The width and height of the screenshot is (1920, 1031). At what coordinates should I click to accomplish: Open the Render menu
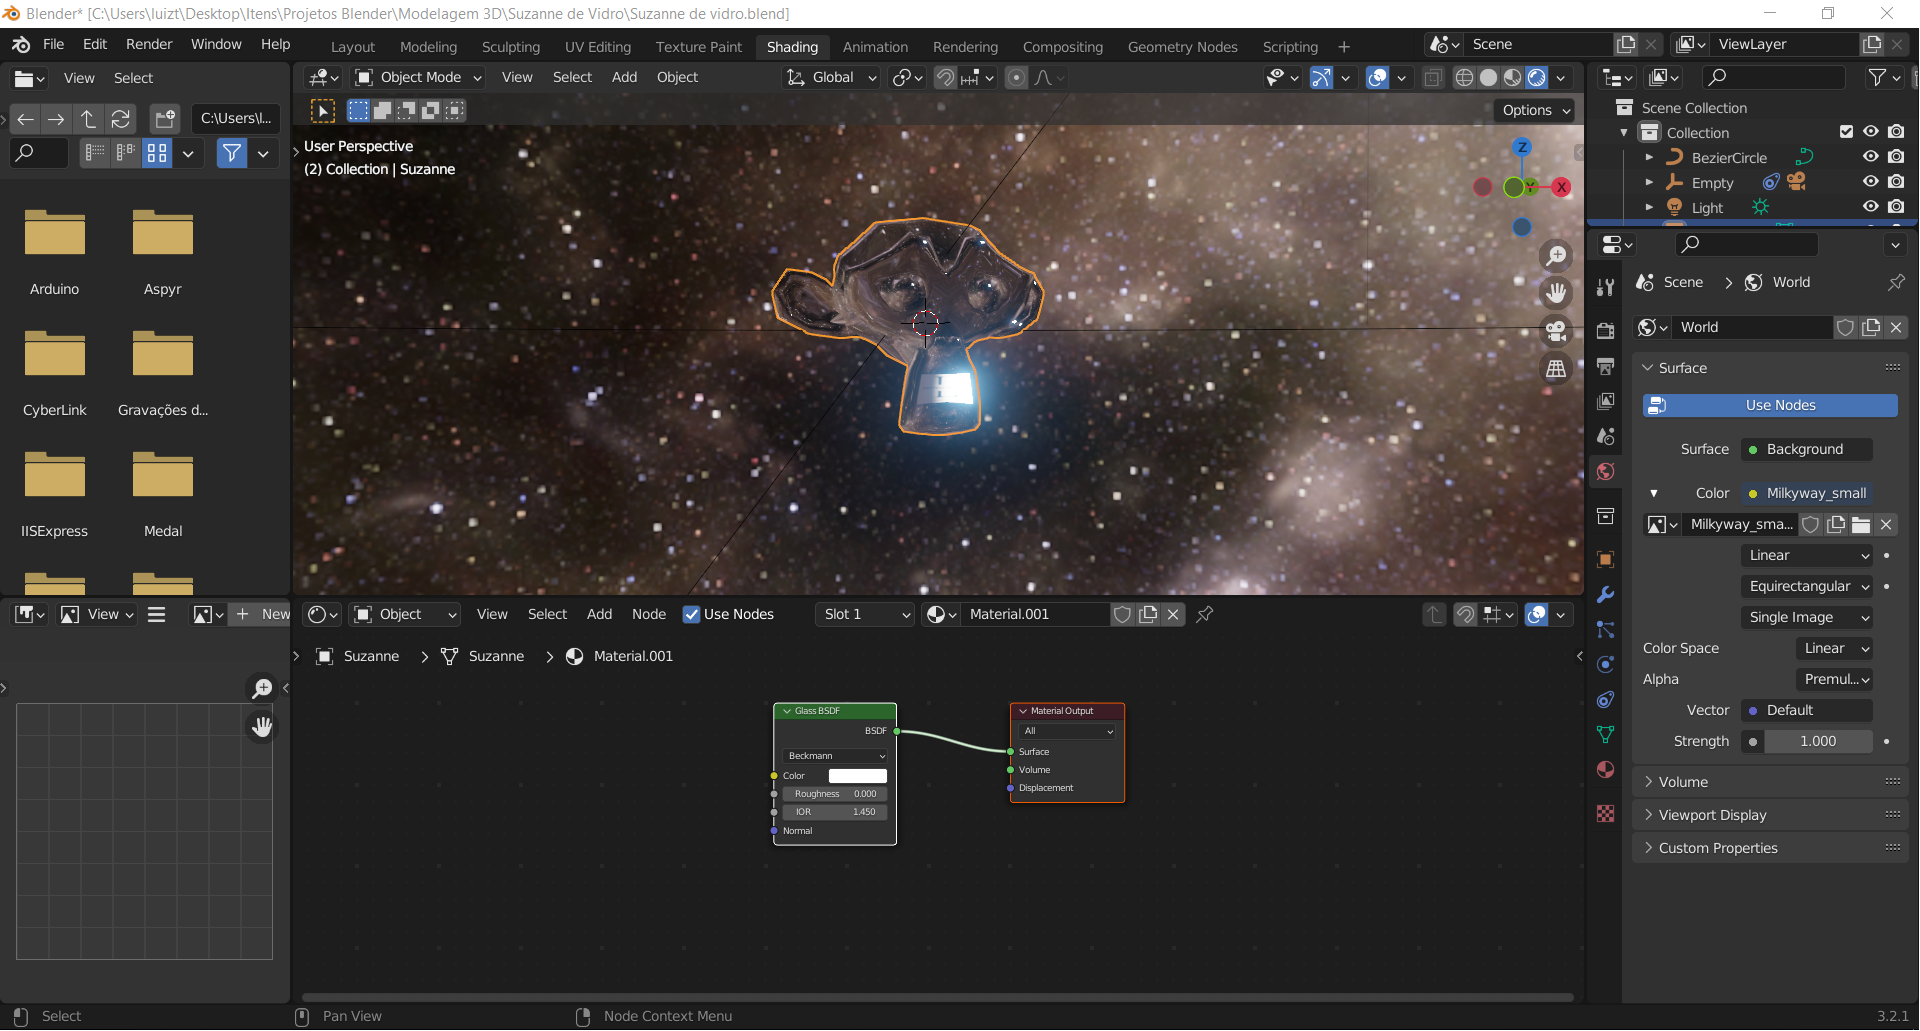149,45
